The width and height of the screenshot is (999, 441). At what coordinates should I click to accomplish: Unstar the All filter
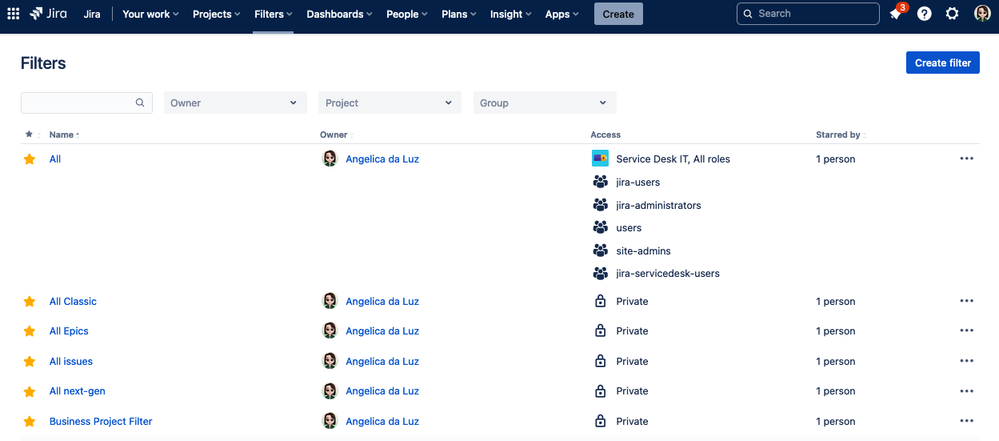point(29,159)
